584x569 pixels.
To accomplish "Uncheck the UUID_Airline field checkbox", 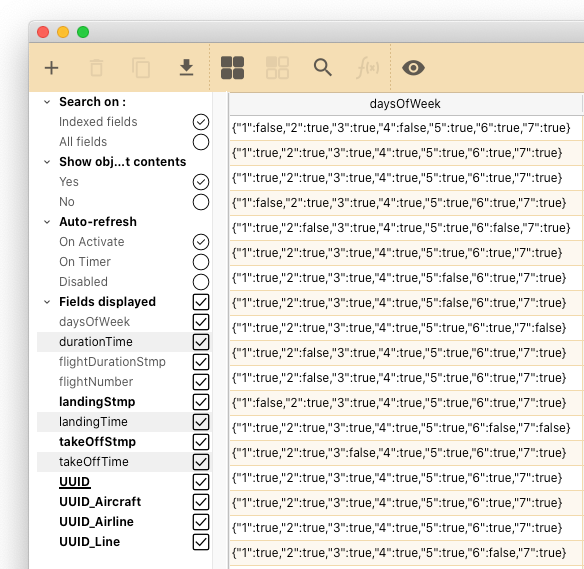I will (201, 522).
